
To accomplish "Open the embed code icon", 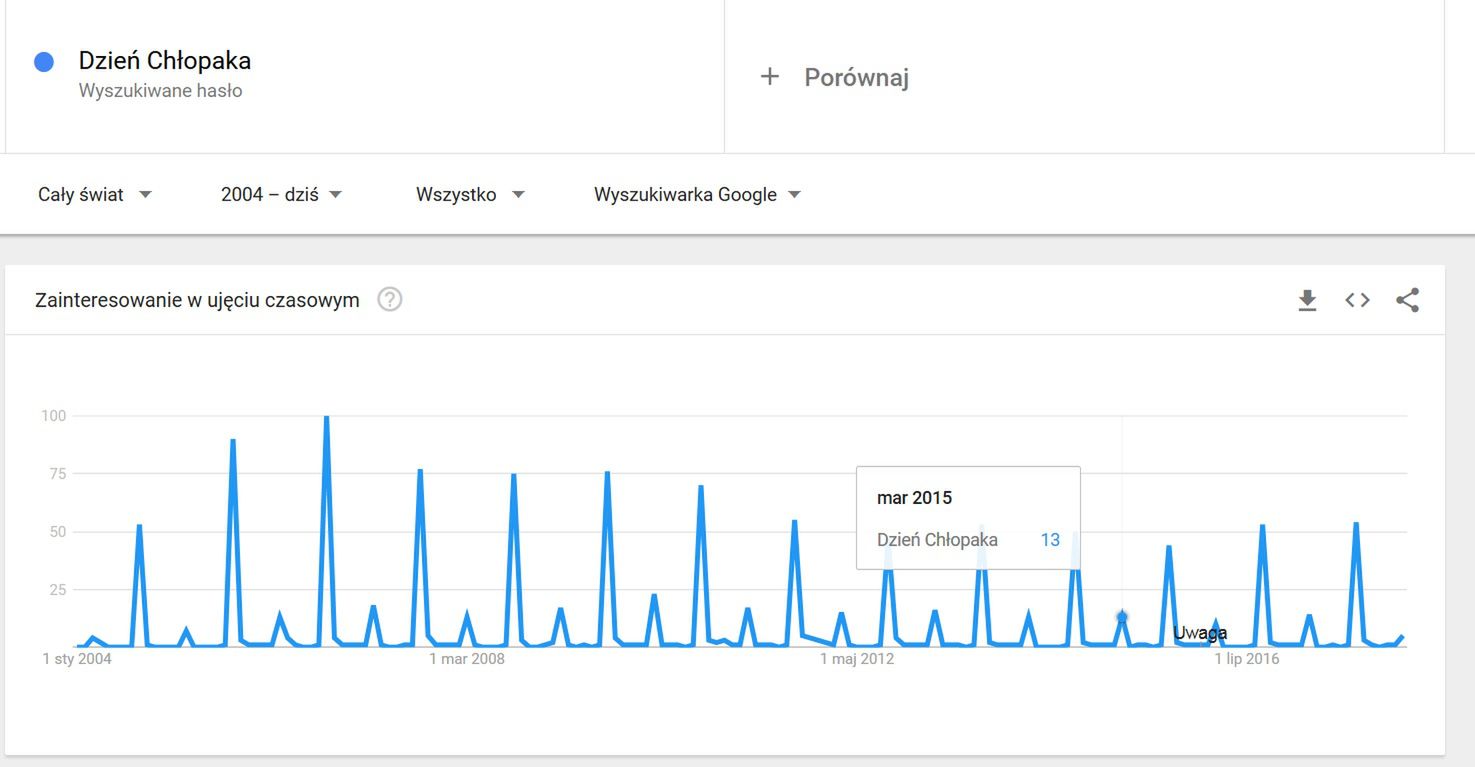I will 1357,300.
